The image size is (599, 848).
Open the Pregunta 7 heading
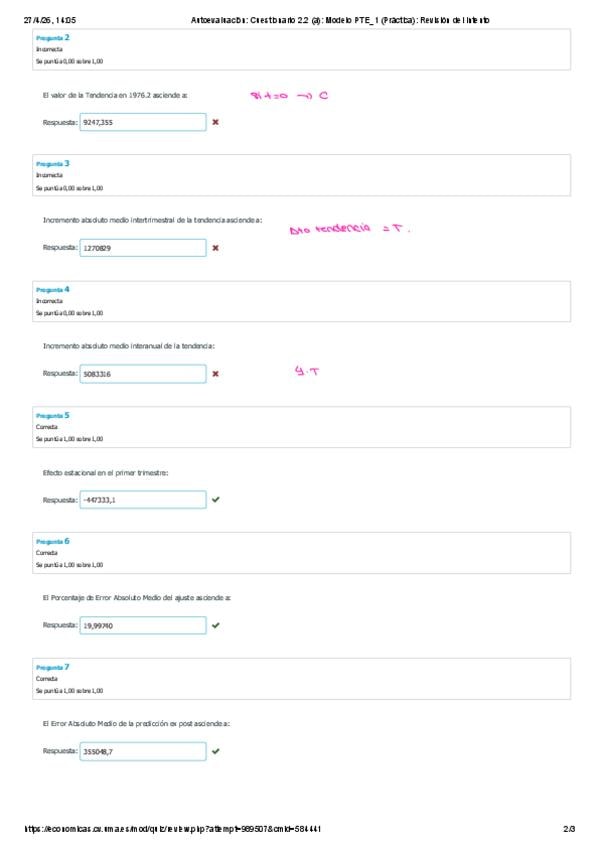click(x=52, y=667)
